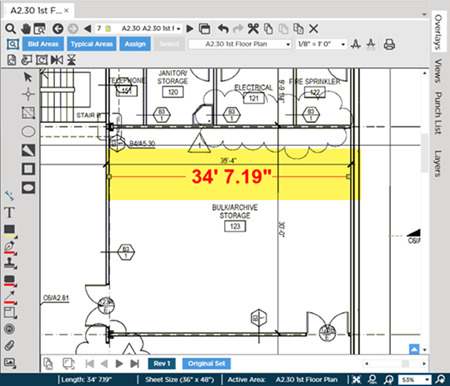Open the multiple windows view icon
450x386 pixels.
click(204, 29)
